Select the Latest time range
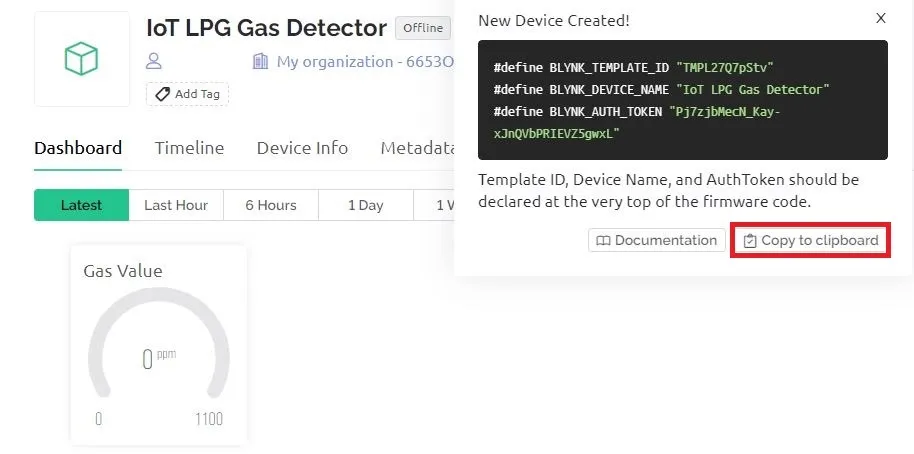The height and width of the screenshot is (454, 914). pyautogui.click(x=81, y=205)
